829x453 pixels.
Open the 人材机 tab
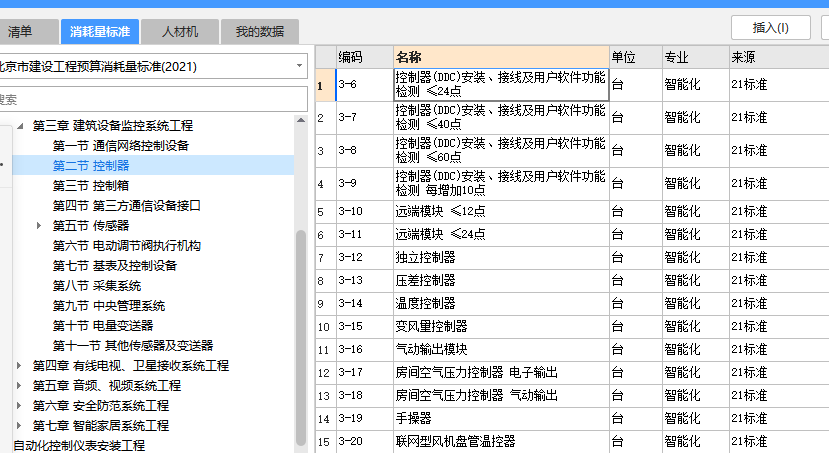click(x=180, y=32)
